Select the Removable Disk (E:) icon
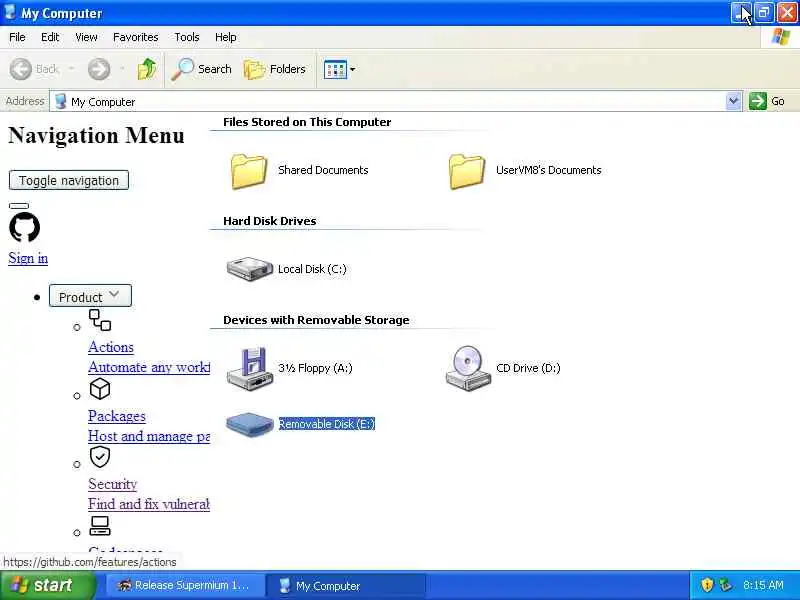 [249, 424]
